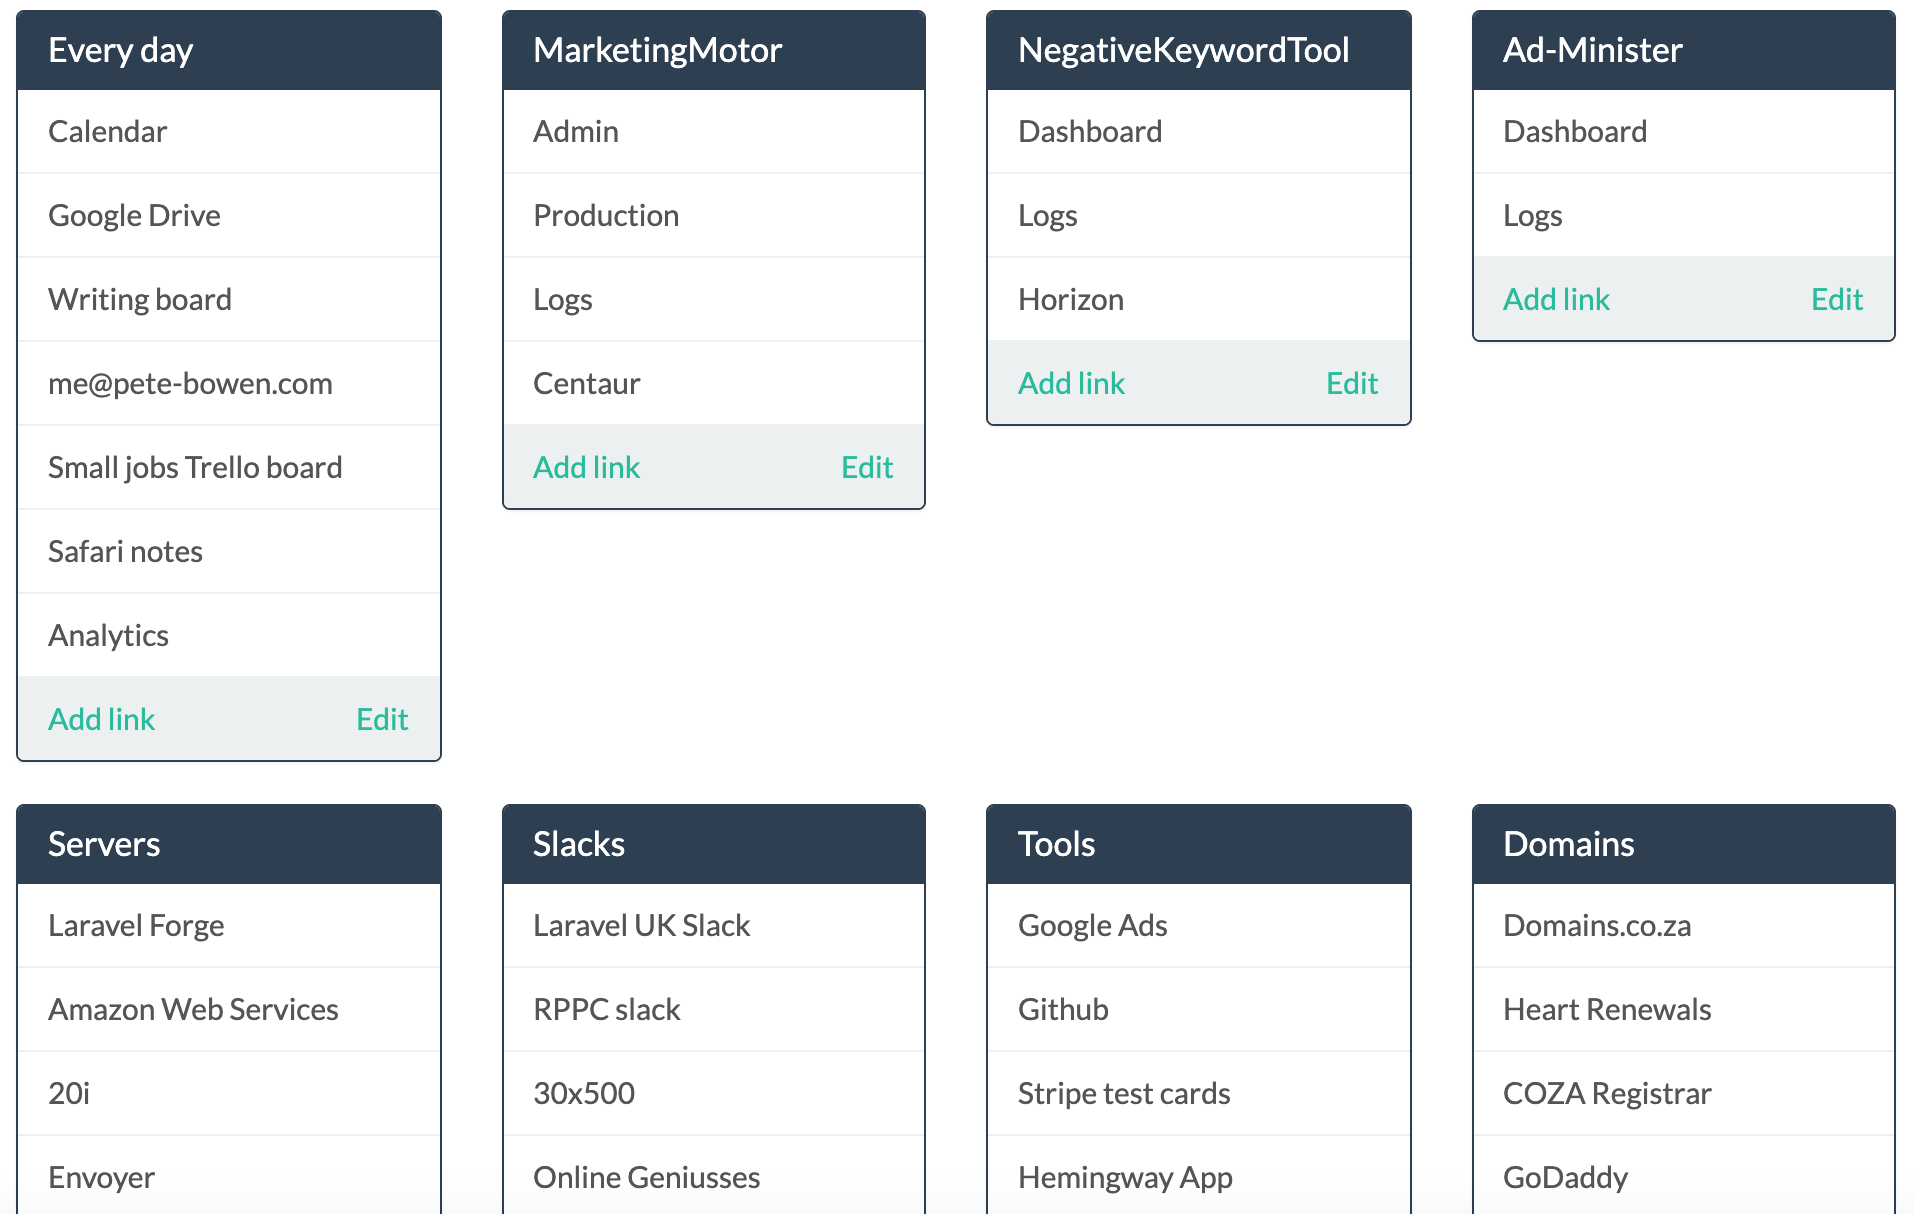Click Edit in Ad-Minister card
Image resolution: width=1914 pixels, height=1214 pixels.
[1837, 300]
